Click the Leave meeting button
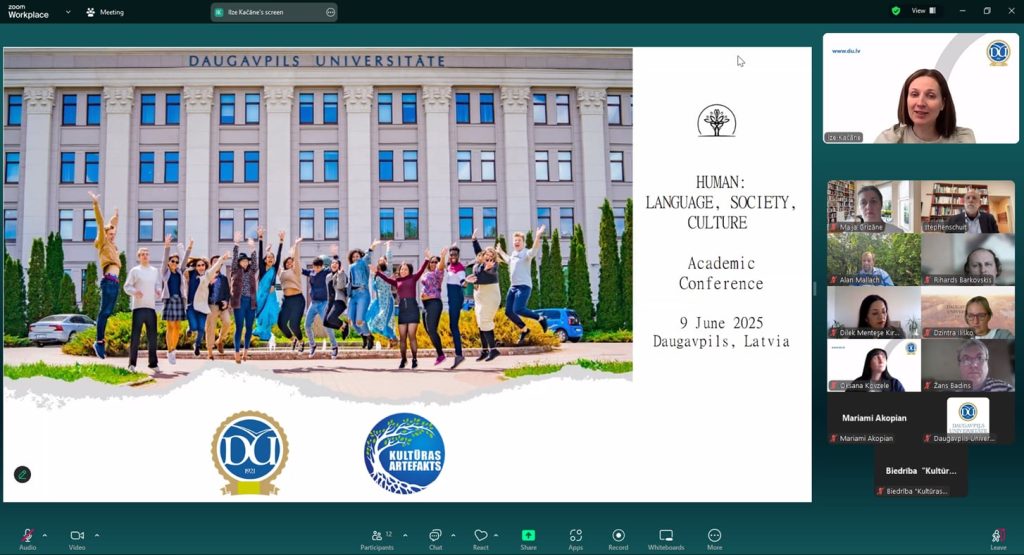Image resolution: width=1024 pixels, height=555 pixels. click(998, 539)
